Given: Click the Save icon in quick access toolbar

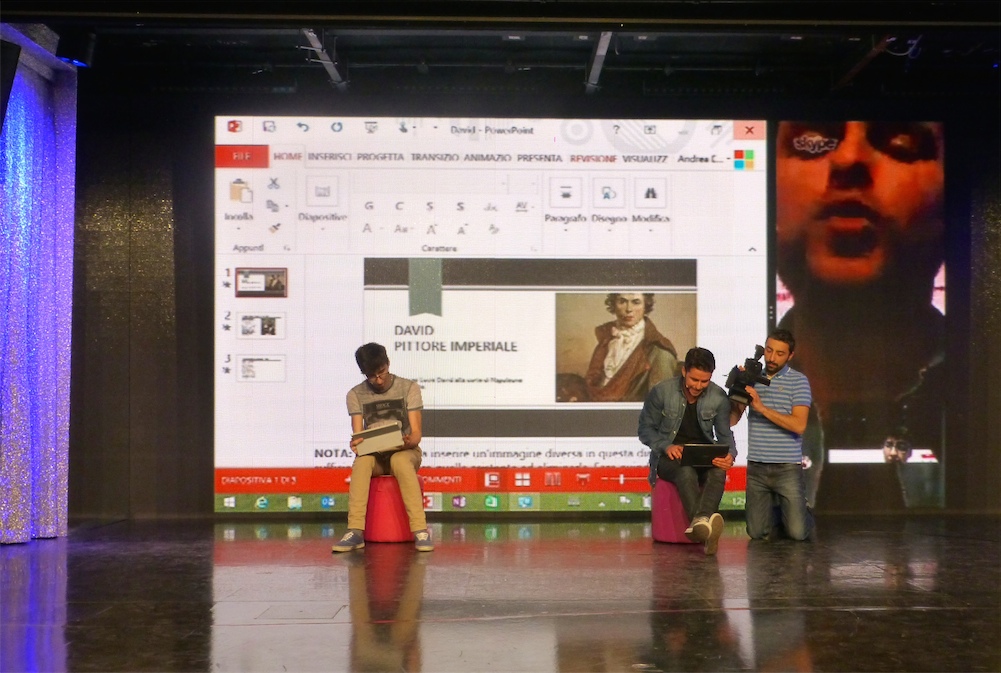Looking at the screenshot, I should [x=269, y=126].
